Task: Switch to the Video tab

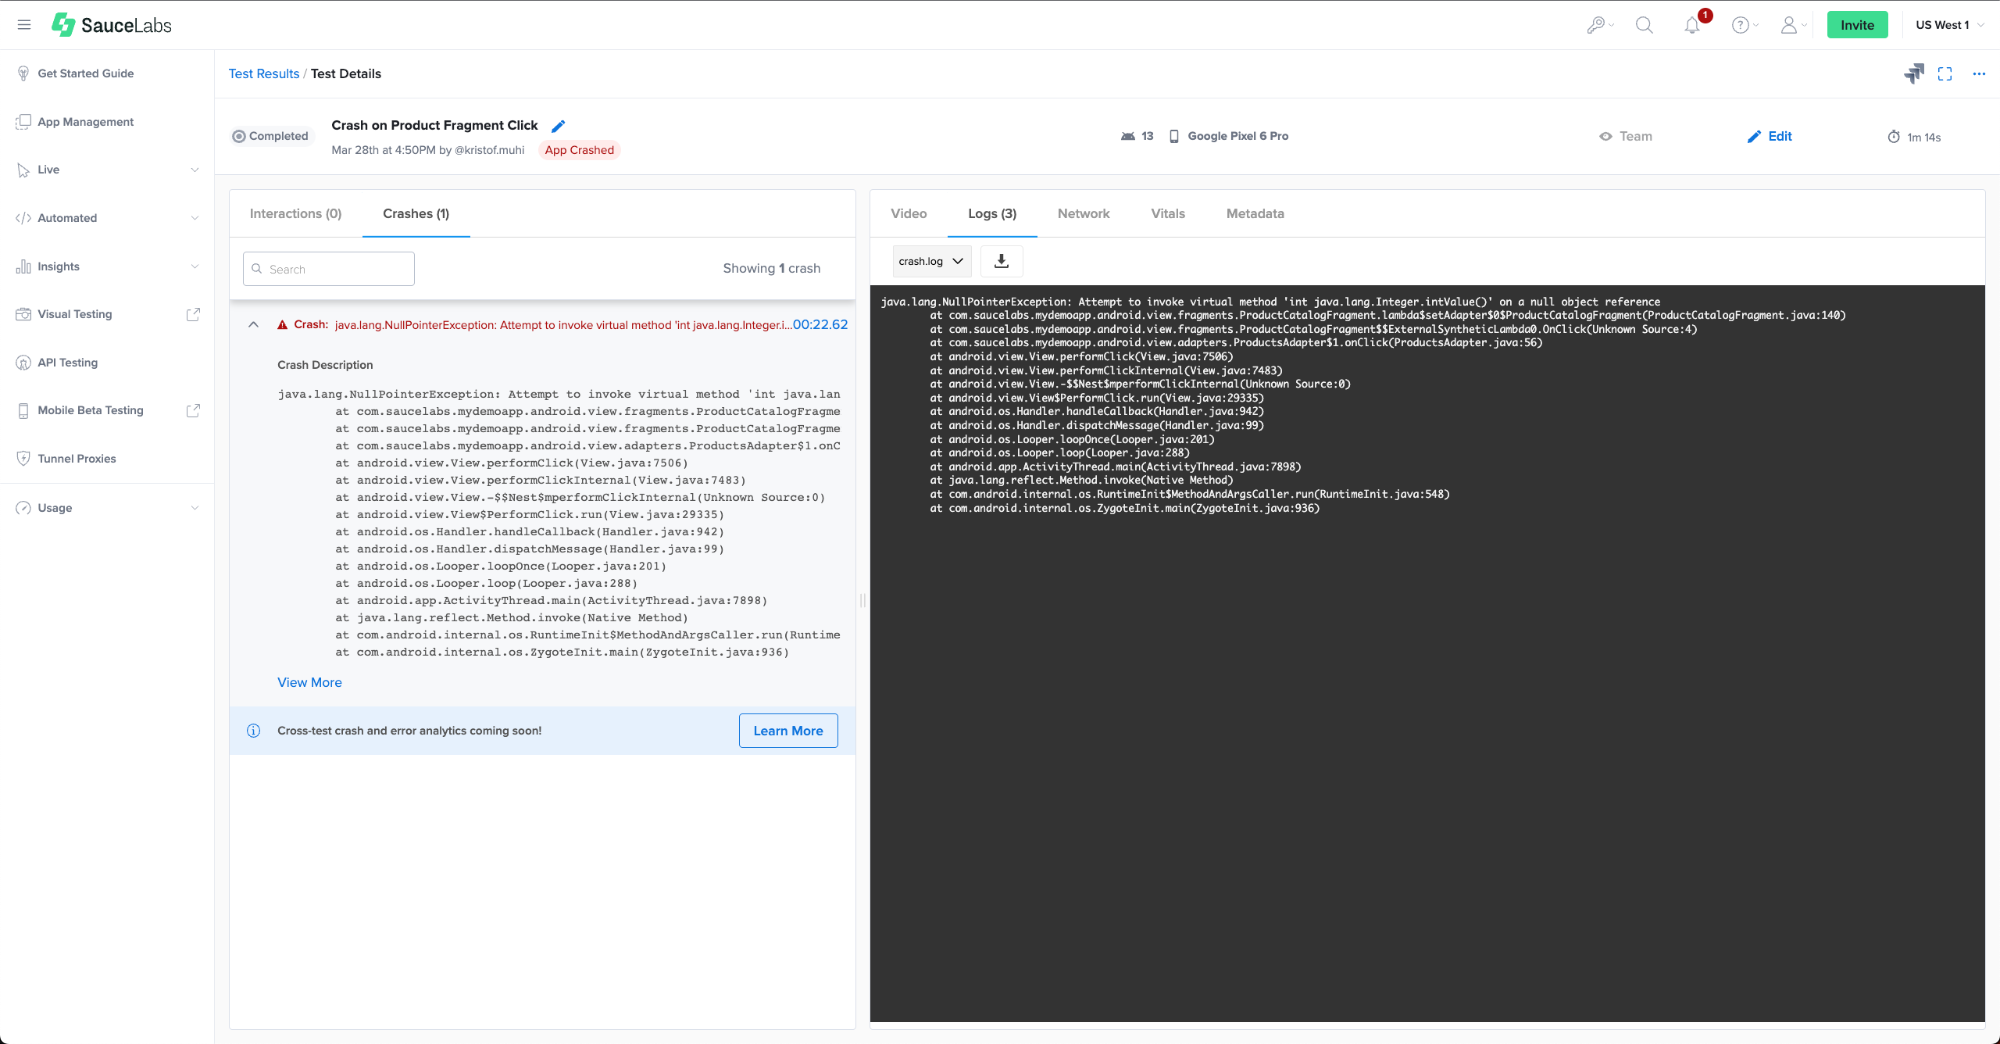Action: (909, 214)
